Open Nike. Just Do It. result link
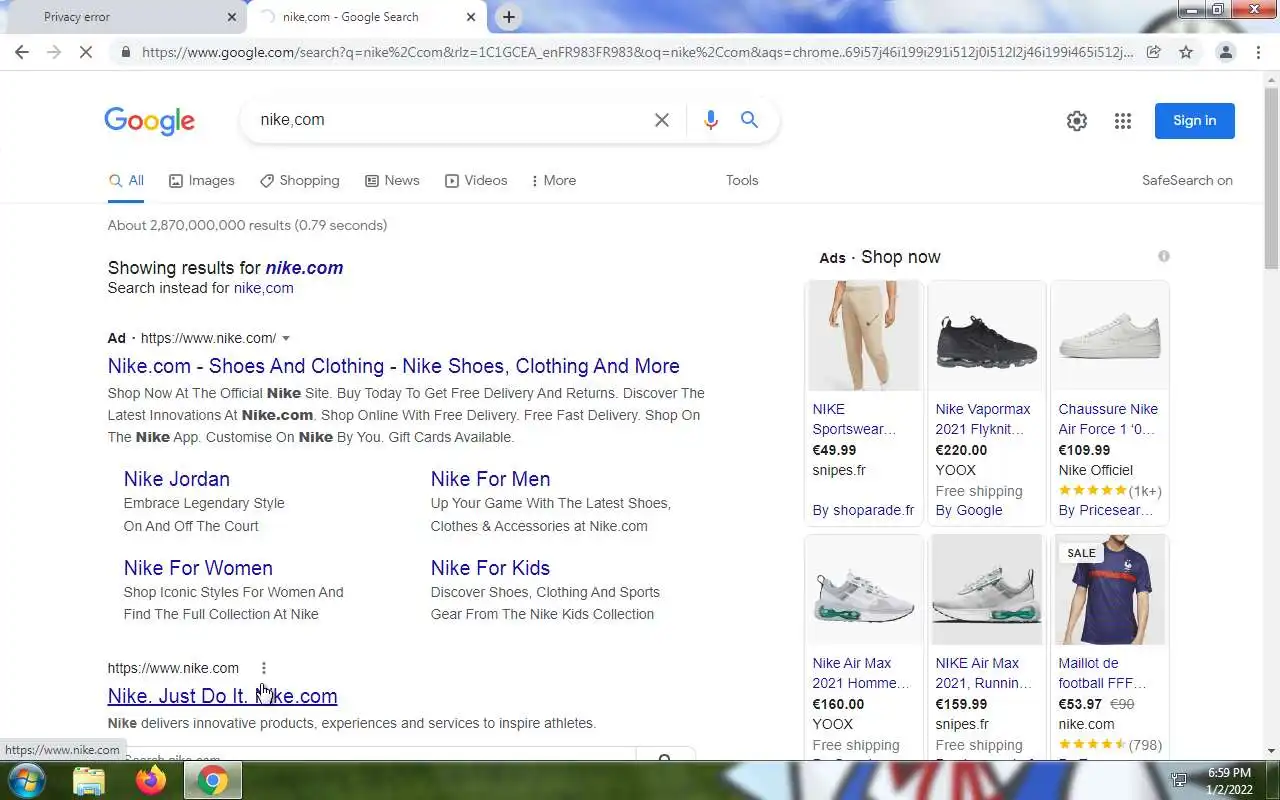The width and height of the screenshot is (1280, 800). (x=222, y=696)
